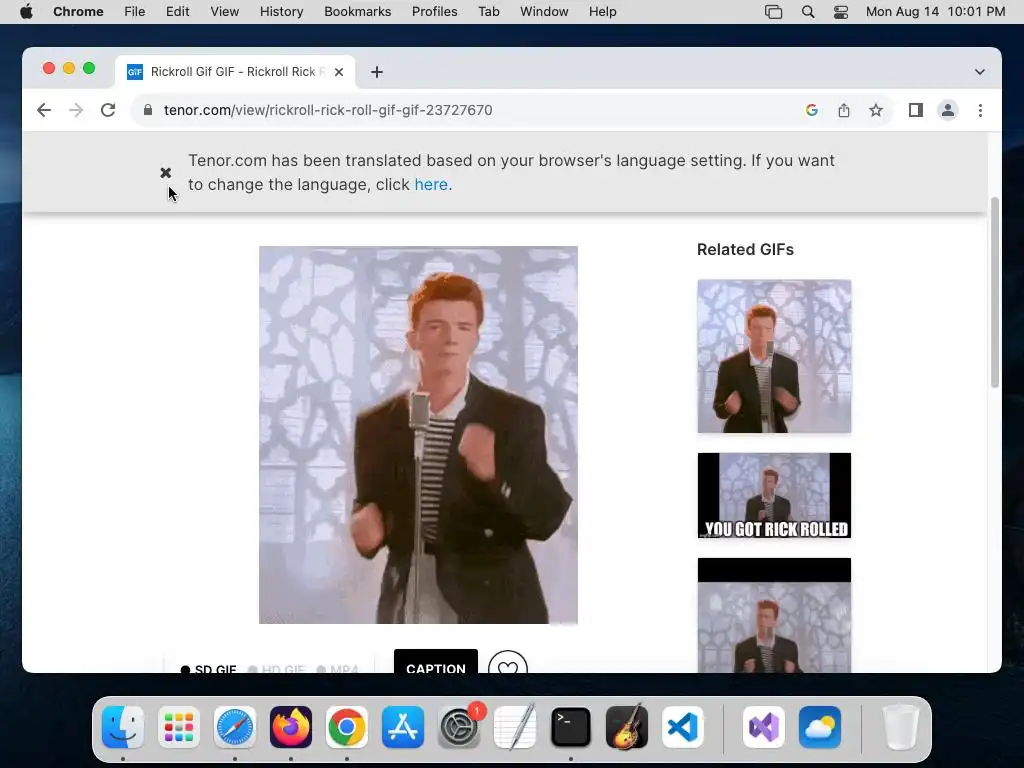Click the Google icon in address bar

[812, 110]
